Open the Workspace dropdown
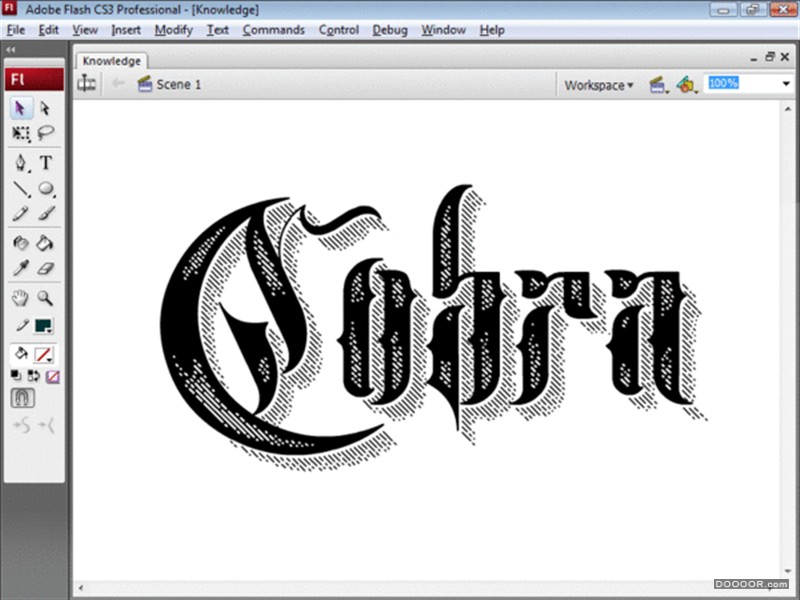This screenshot has width=800, height=600. pyautogui.click(x=598, y=85)
